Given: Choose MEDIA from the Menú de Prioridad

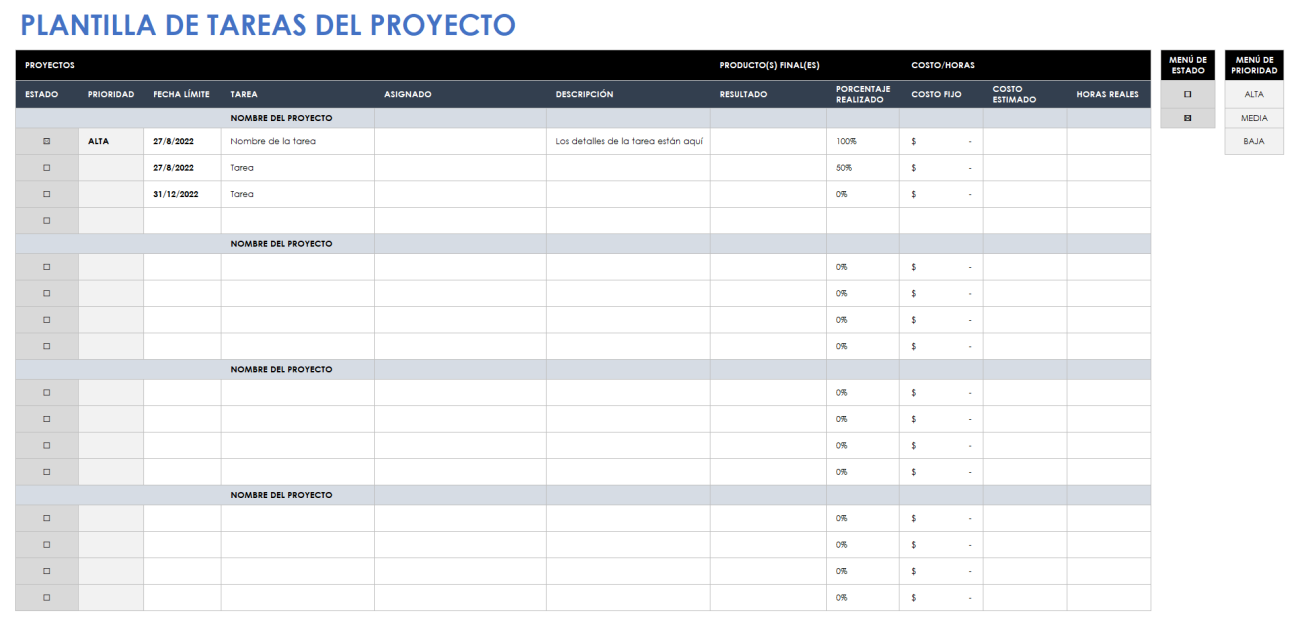Looking at the screenshot, I should [1253, 117].
